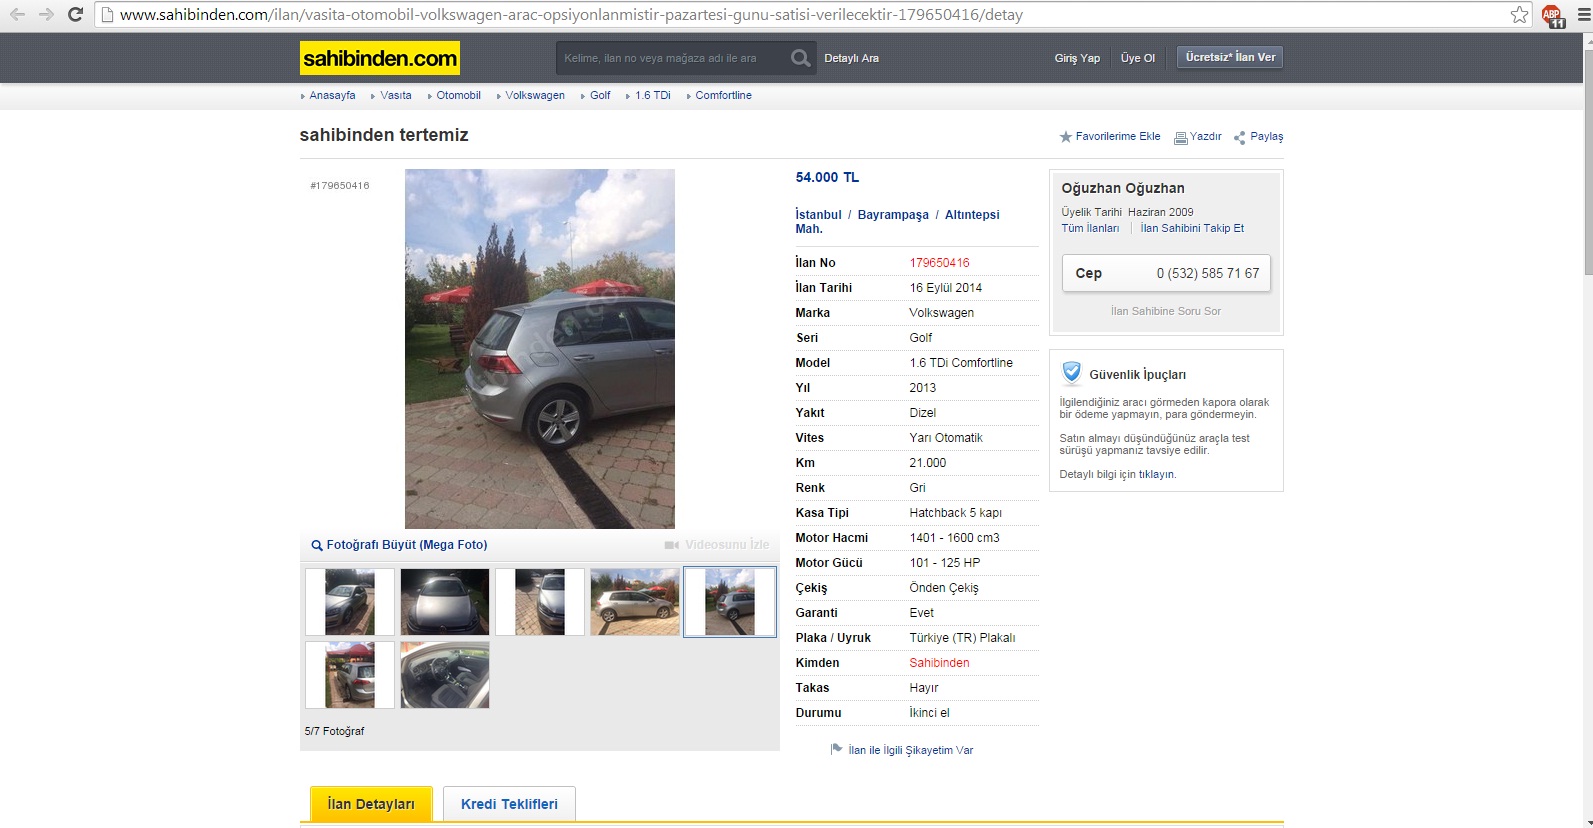Click Bayrampaşa district link

[893, 215]
